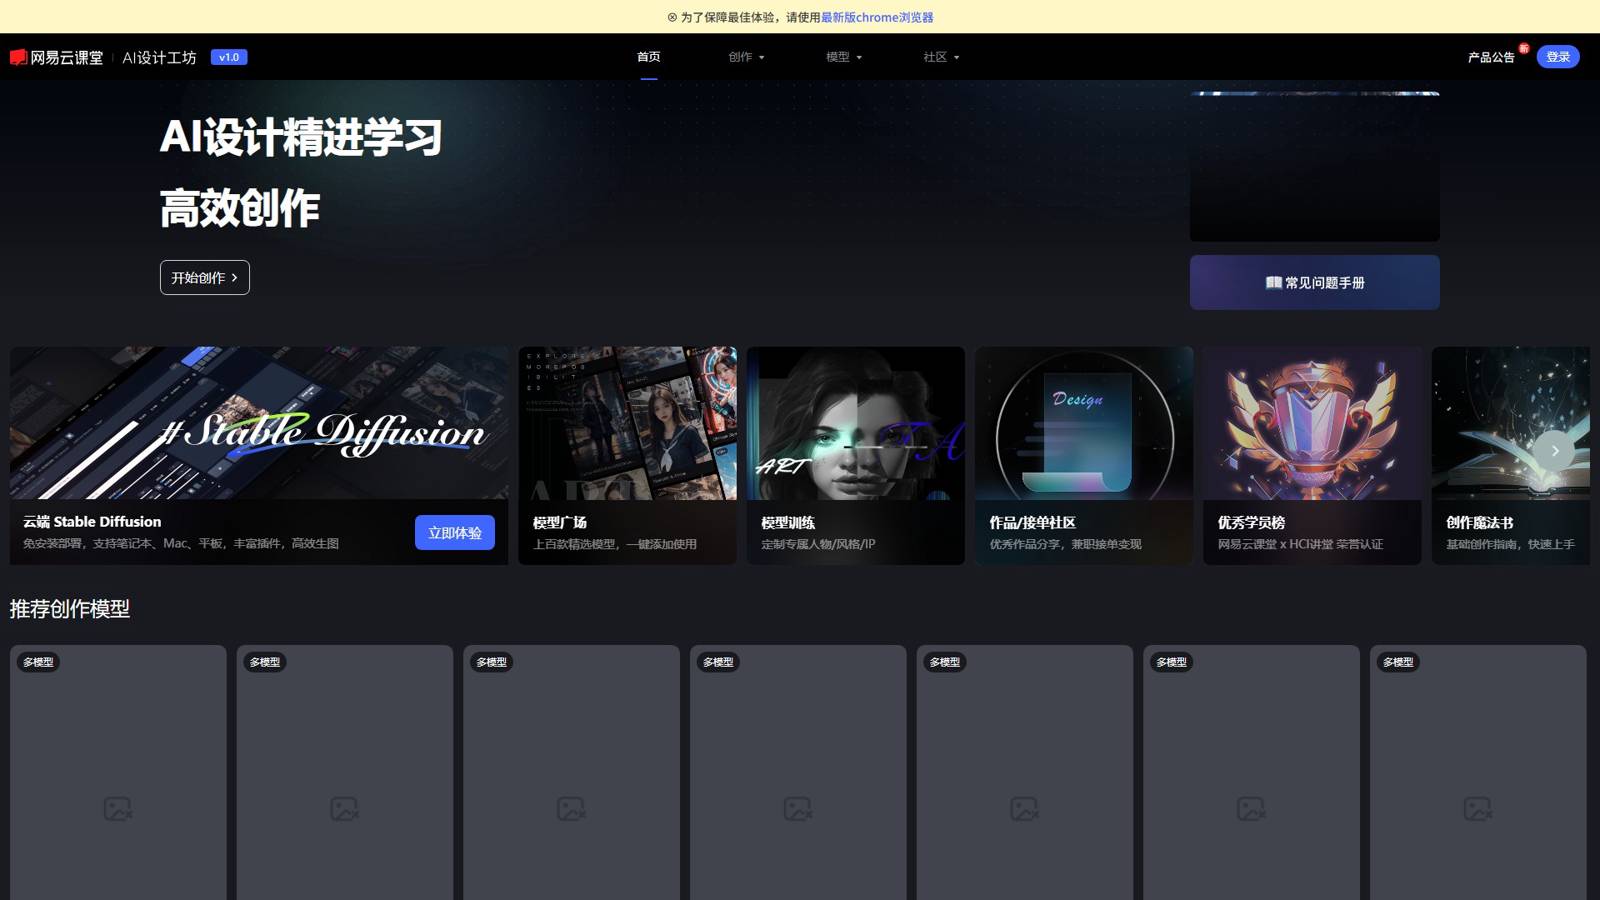1600x900 pixels.
Task: Click the 登录 login button
Action: pyautogui.click(x=1558, y=57)
